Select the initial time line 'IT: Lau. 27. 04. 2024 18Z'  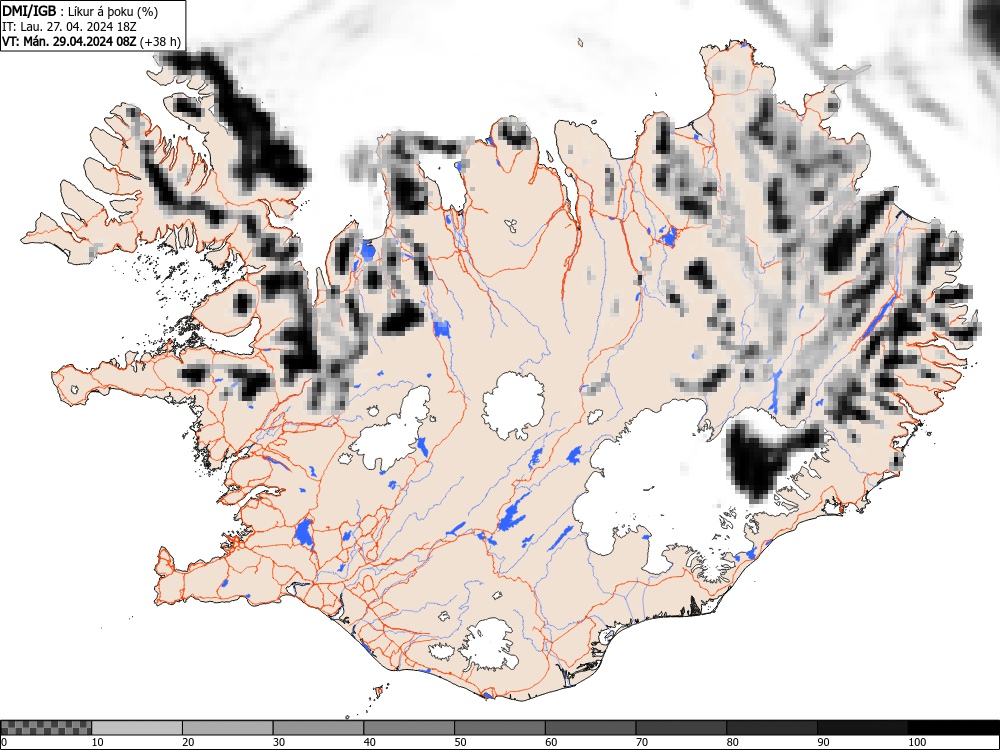[70, 27]
